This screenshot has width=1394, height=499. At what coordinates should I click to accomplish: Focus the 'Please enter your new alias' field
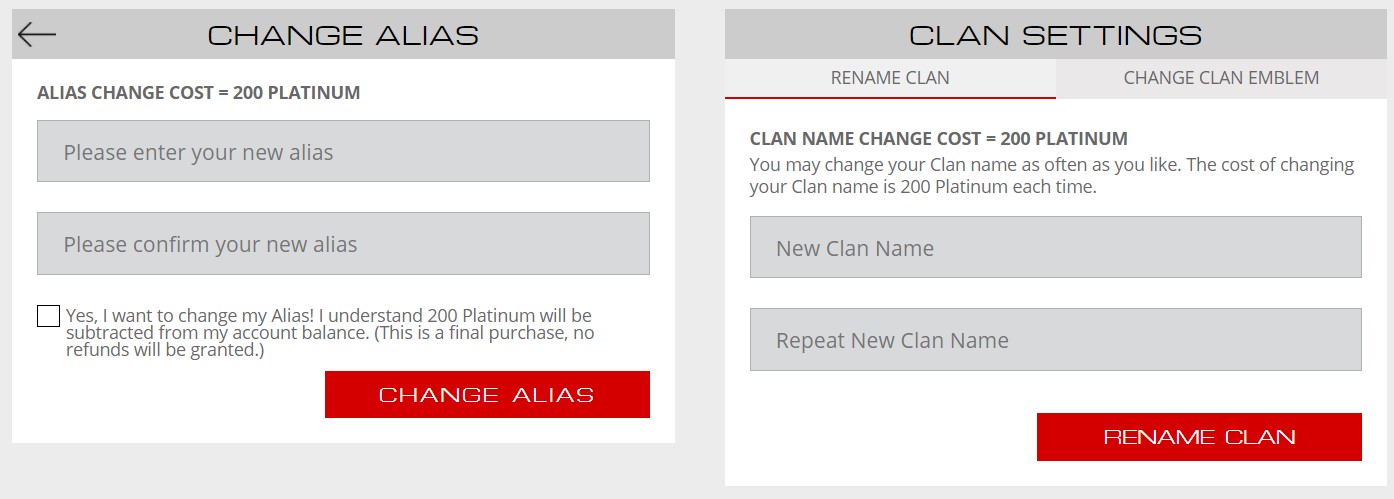[x=343, y=152]
